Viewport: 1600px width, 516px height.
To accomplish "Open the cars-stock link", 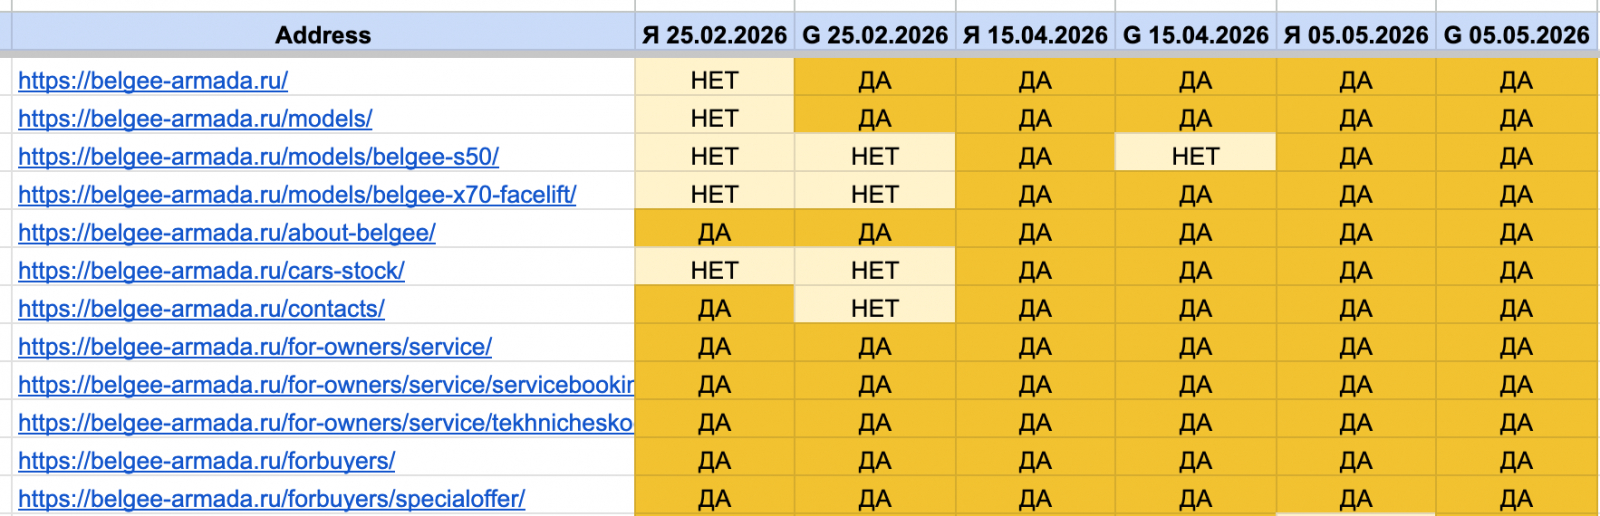I will [x=211, y=270].
